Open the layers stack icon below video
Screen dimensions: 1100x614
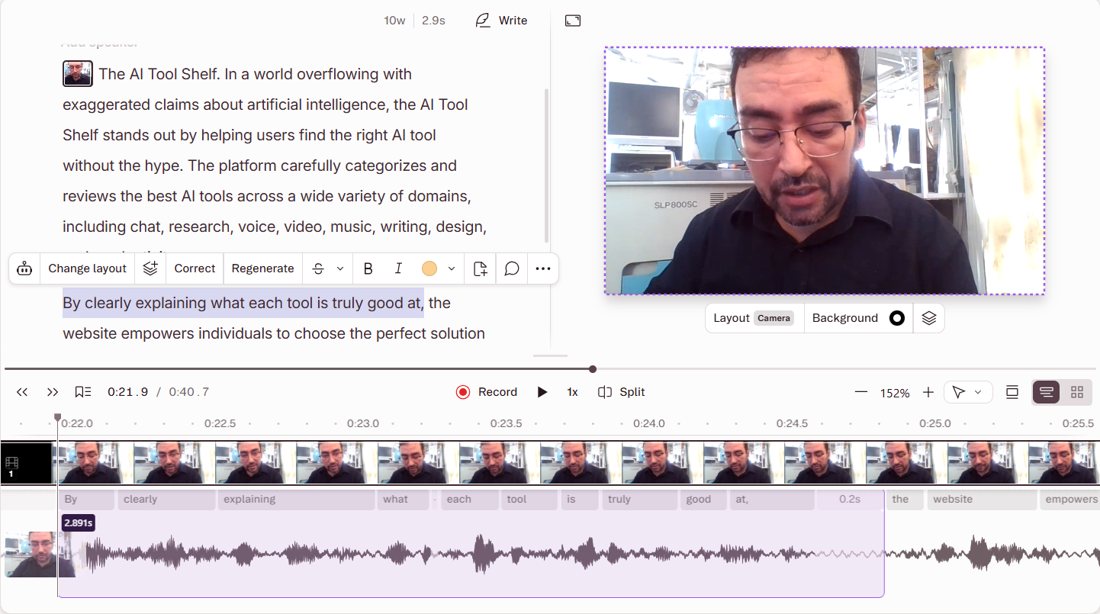pyautogui.click(x=929, y=318)
